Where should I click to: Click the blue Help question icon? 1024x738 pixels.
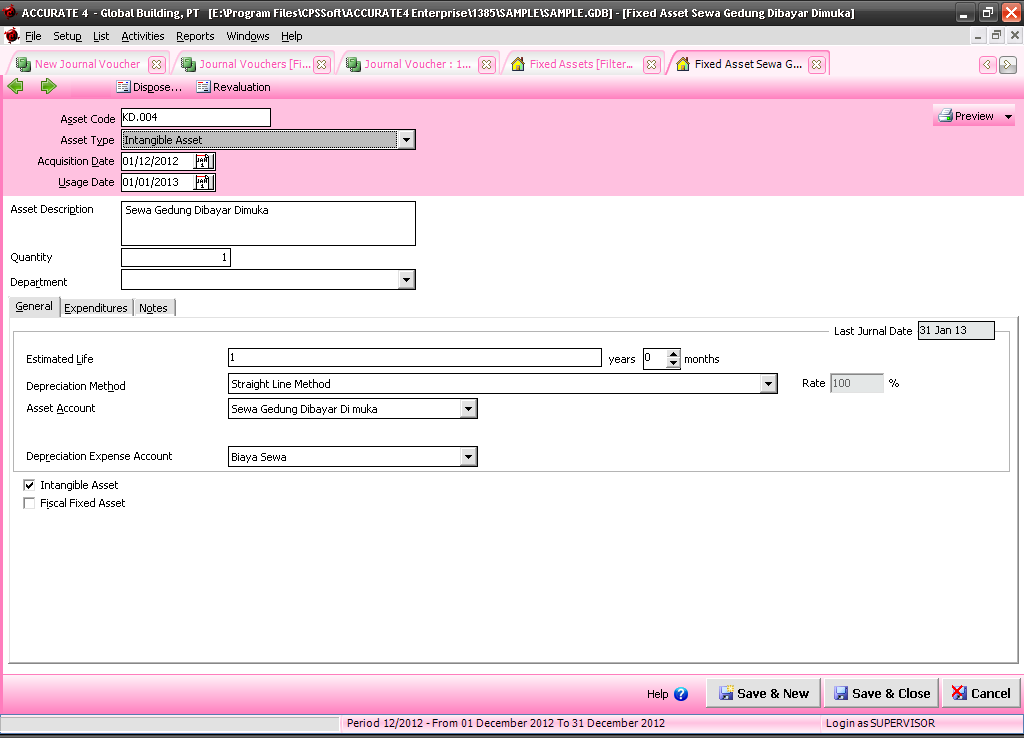(681, 694)
